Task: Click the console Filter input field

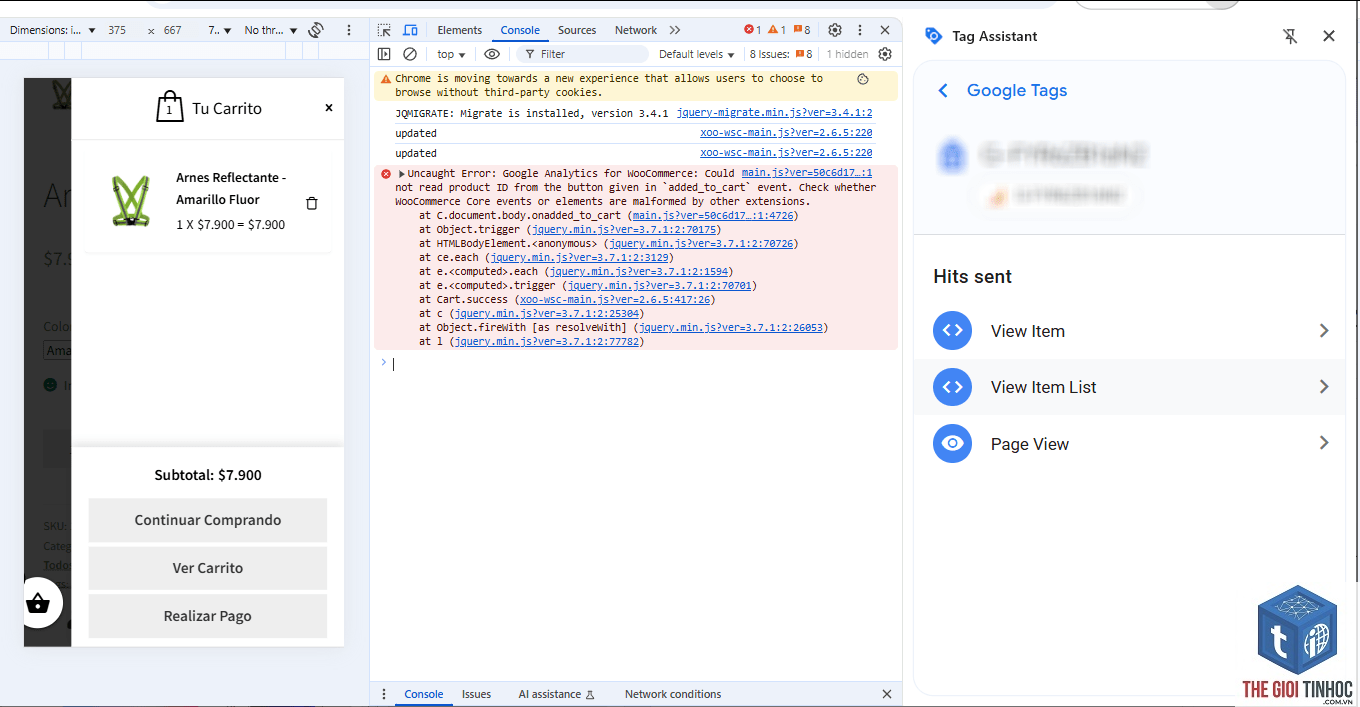Action: tap(590, 54)
